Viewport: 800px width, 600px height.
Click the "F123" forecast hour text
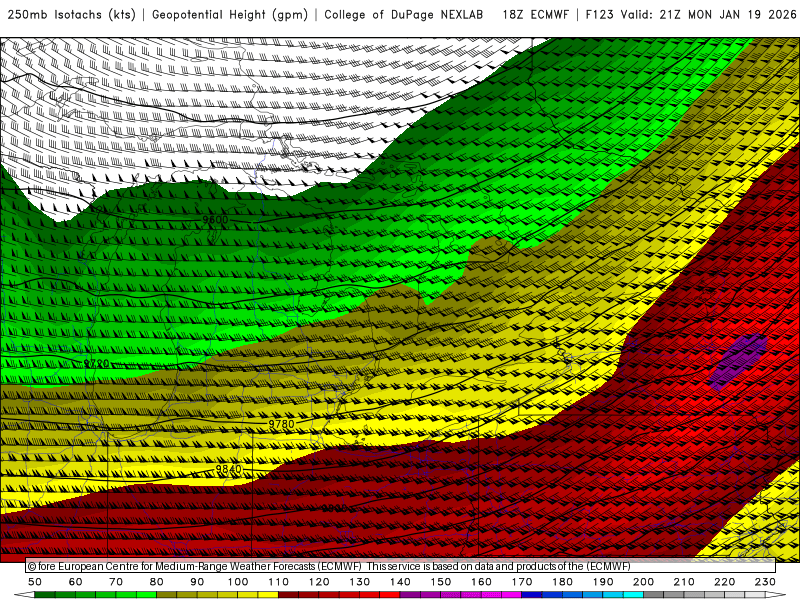599,15
